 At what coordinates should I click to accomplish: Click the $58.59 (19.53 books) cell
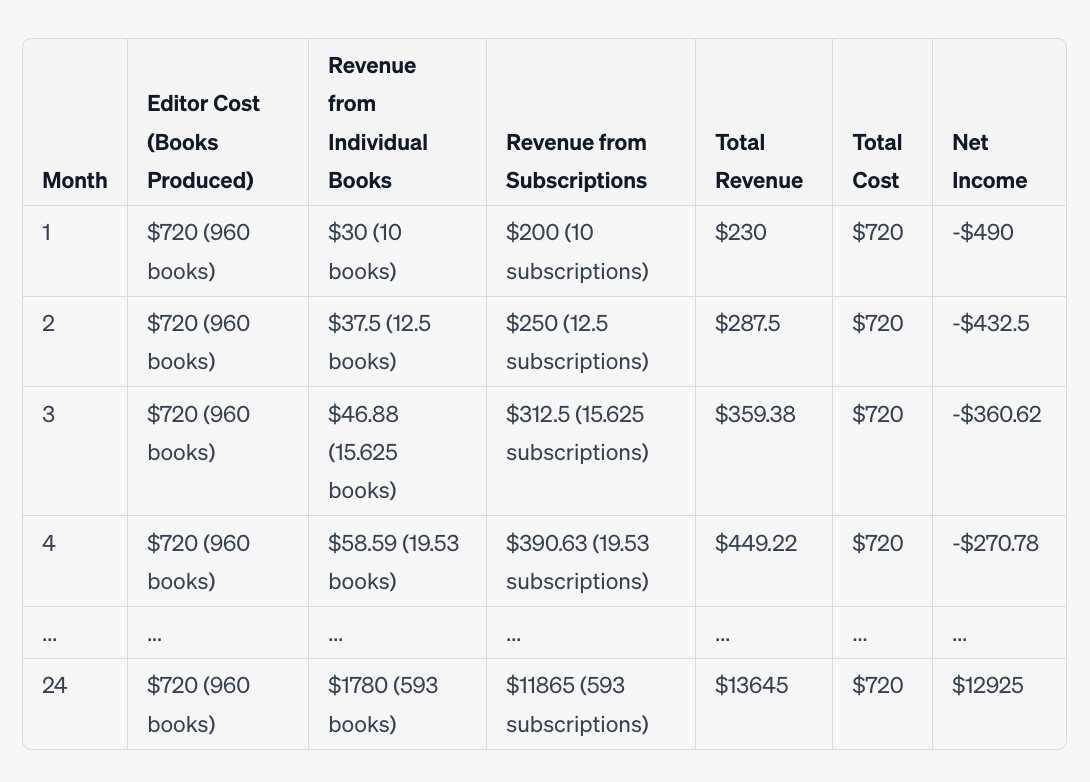[x=393, y=562]
